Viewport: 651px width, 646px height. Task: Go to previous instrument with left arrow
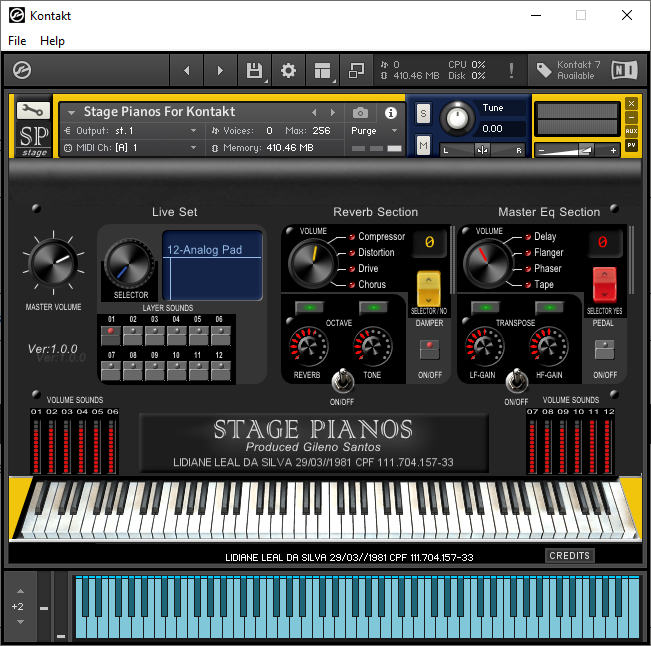(x=186, y=71)
